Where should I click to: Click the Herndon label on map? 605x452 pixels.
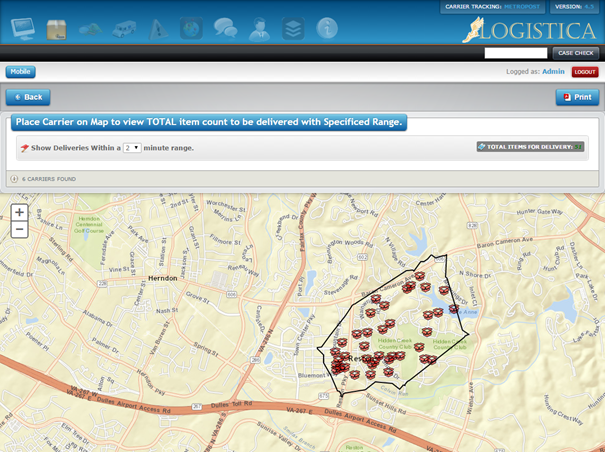click(163, 278)
